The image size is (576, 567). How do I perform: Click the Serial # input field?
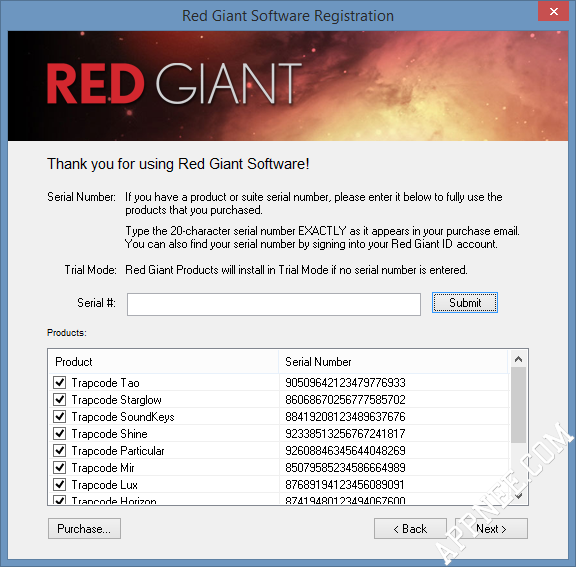click(x=274, y=304)
